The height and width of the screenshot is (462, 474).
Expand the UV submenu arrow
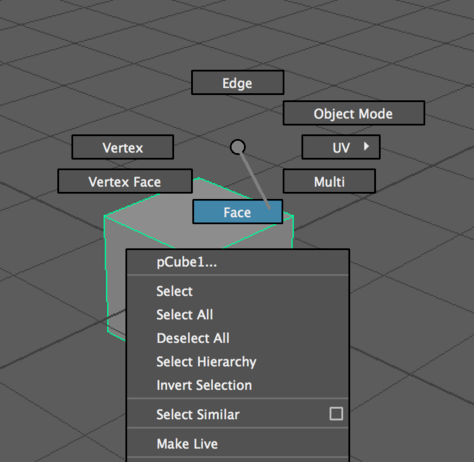366,146
